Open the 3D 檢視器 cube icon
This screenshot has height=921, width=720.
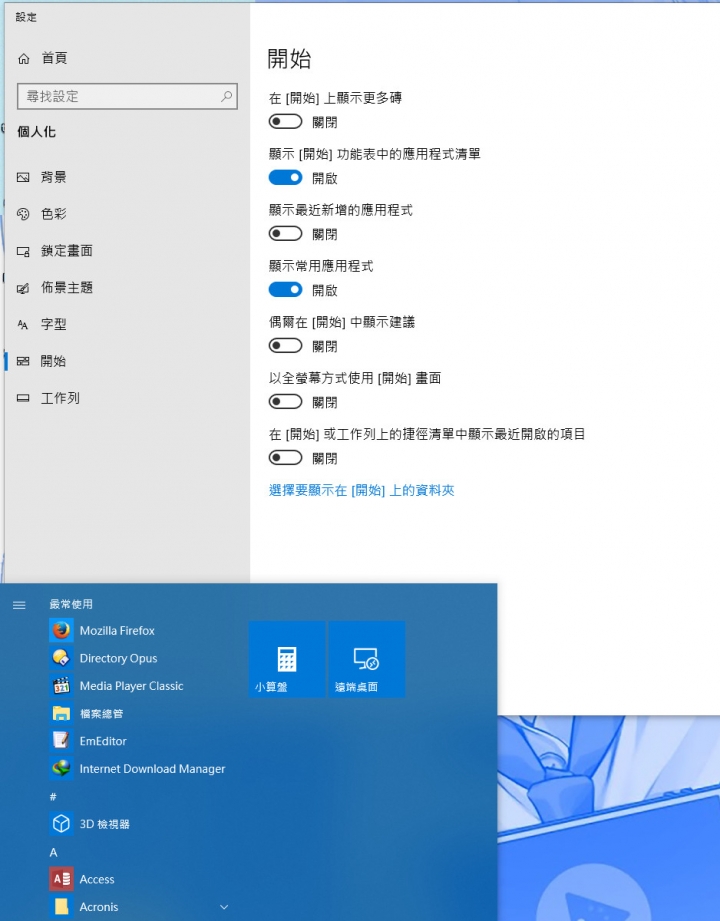[61, 823]
